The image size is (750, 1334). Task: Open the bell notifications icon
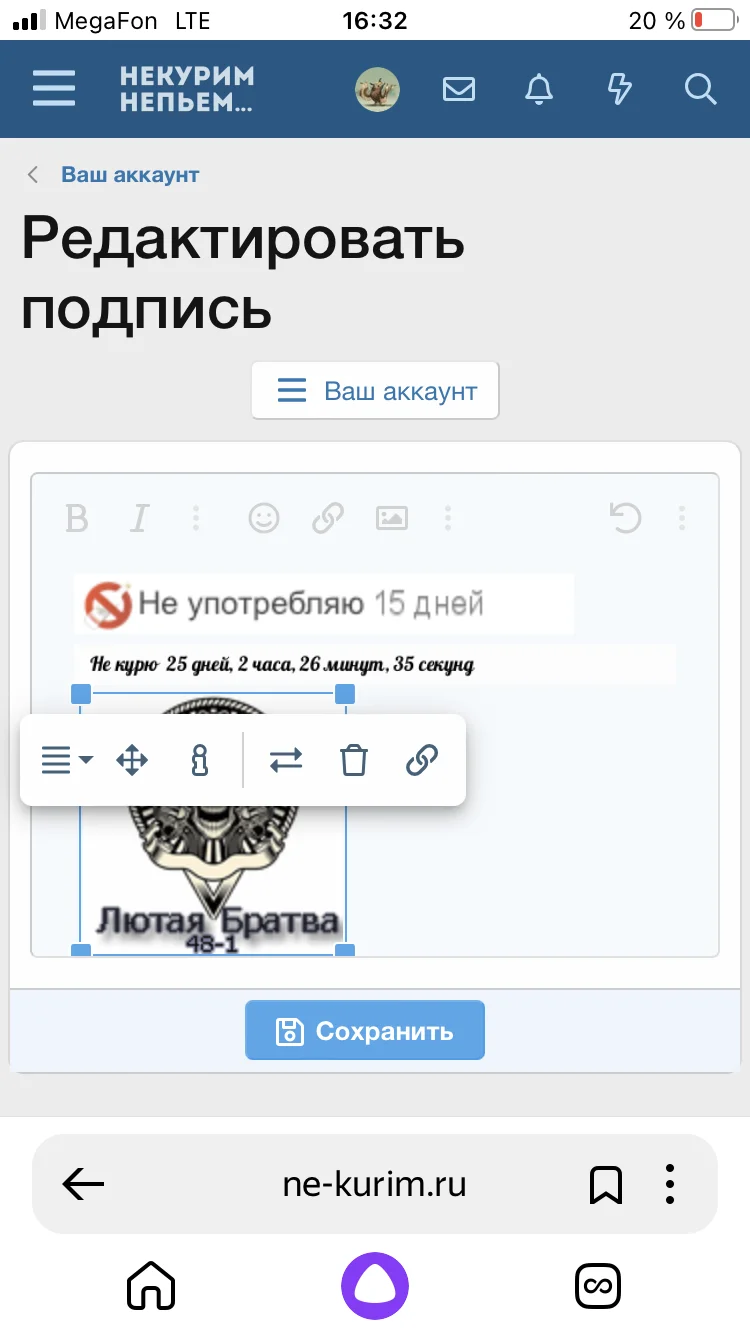[539, 90]
